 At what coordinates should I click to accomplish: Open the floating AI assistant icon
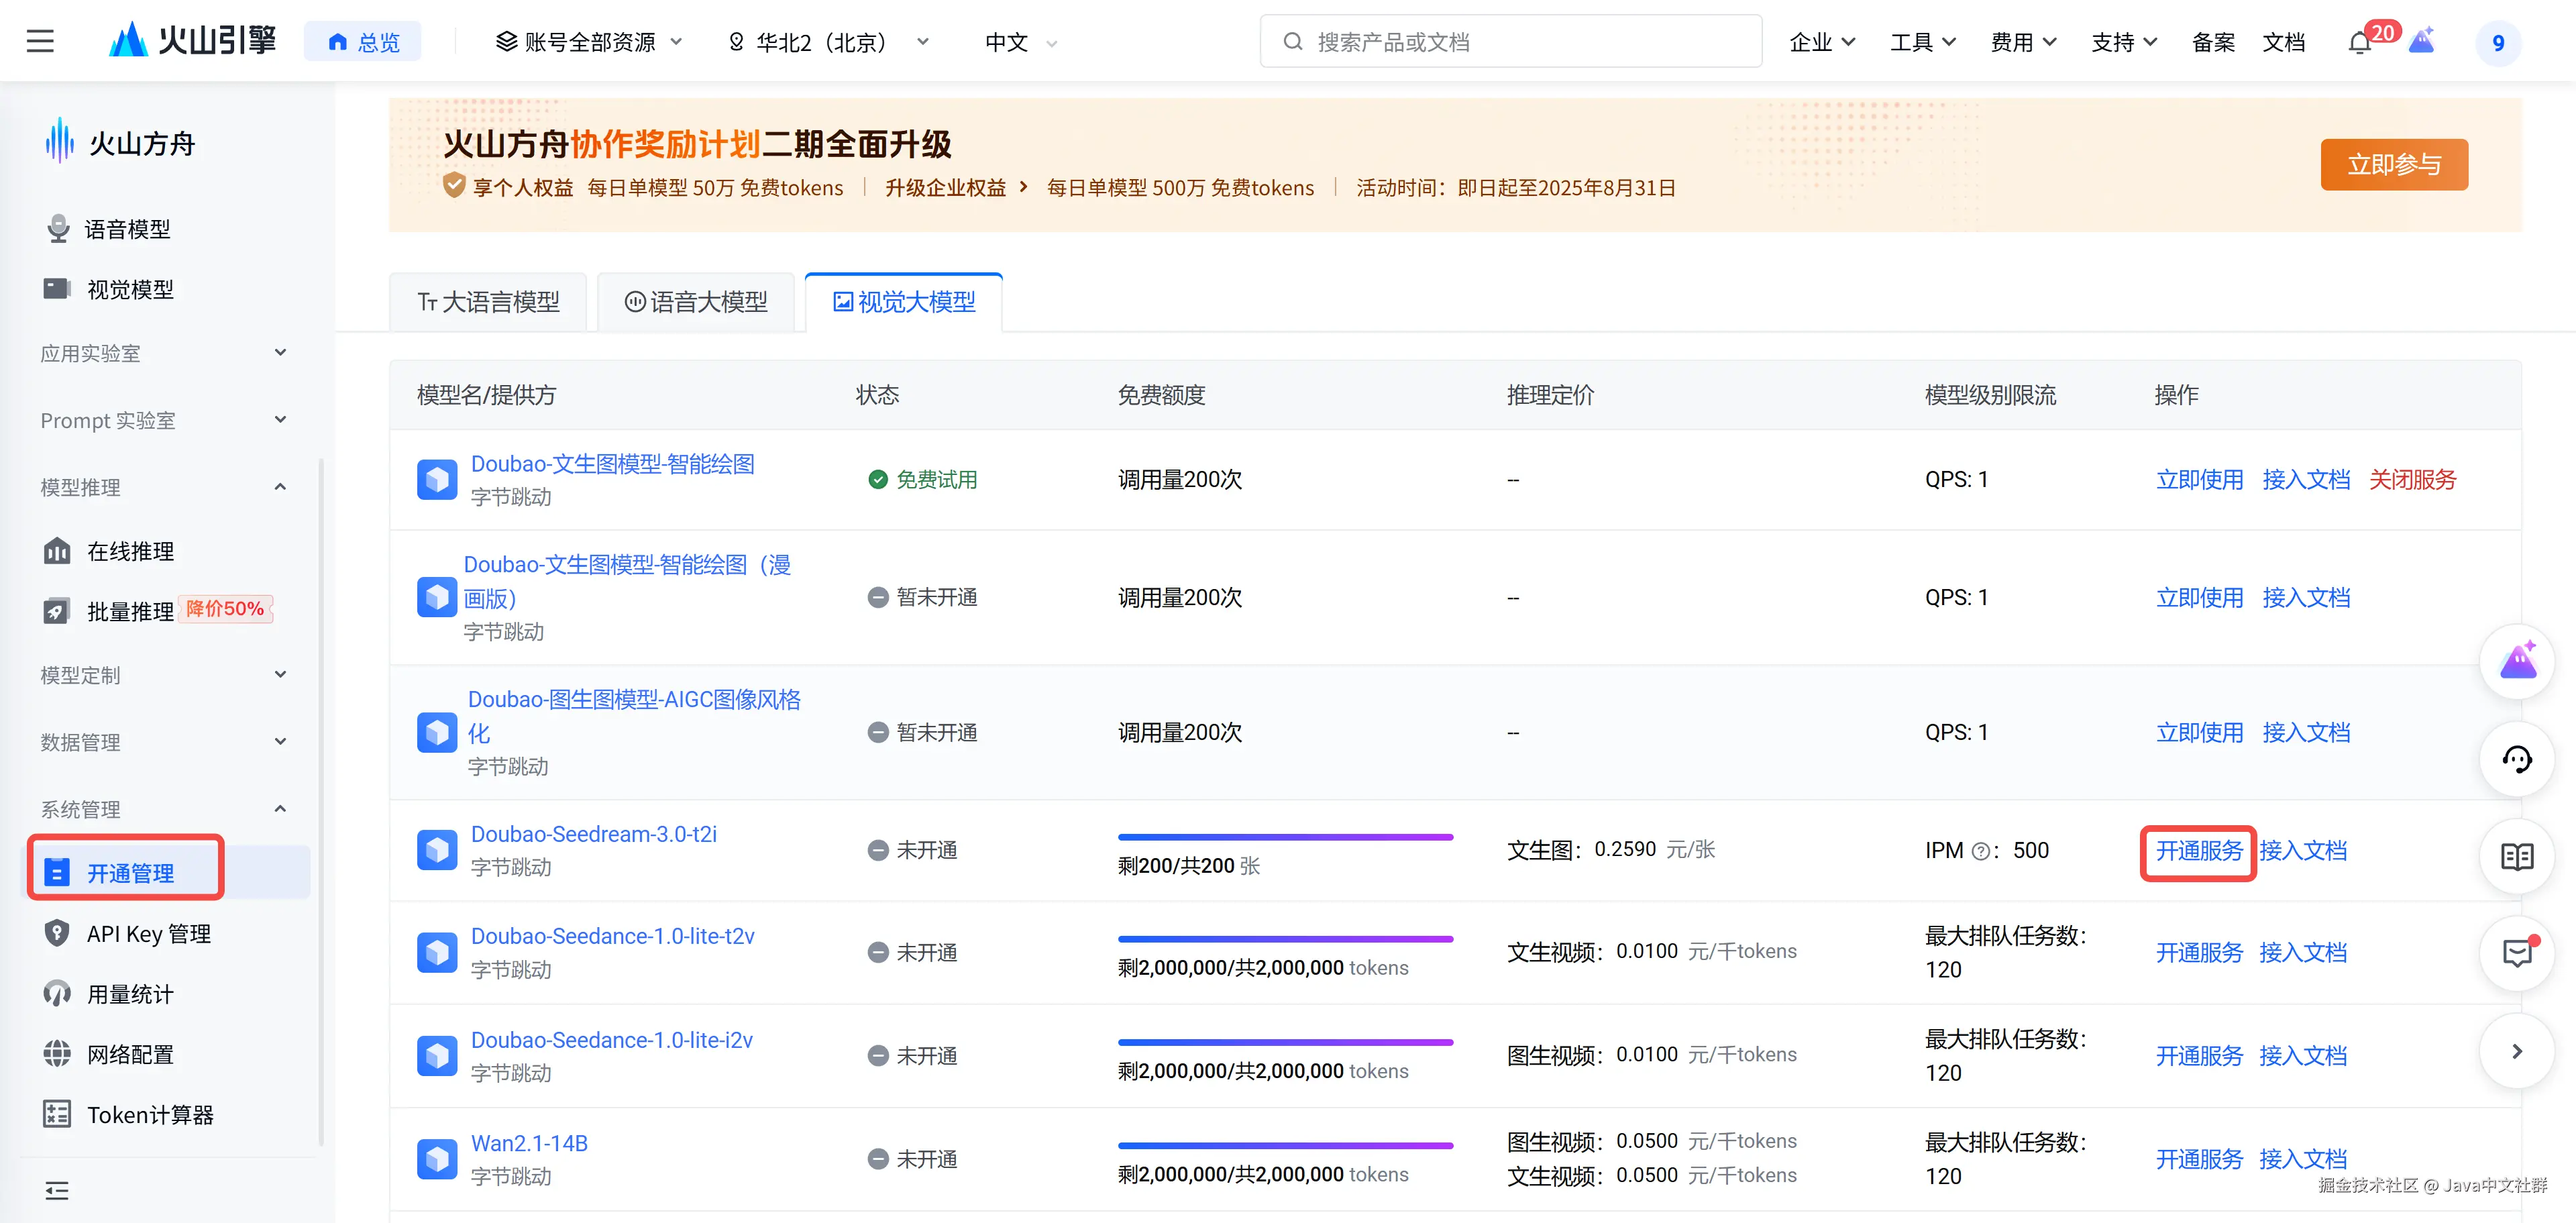click(x=2517, y=661)
